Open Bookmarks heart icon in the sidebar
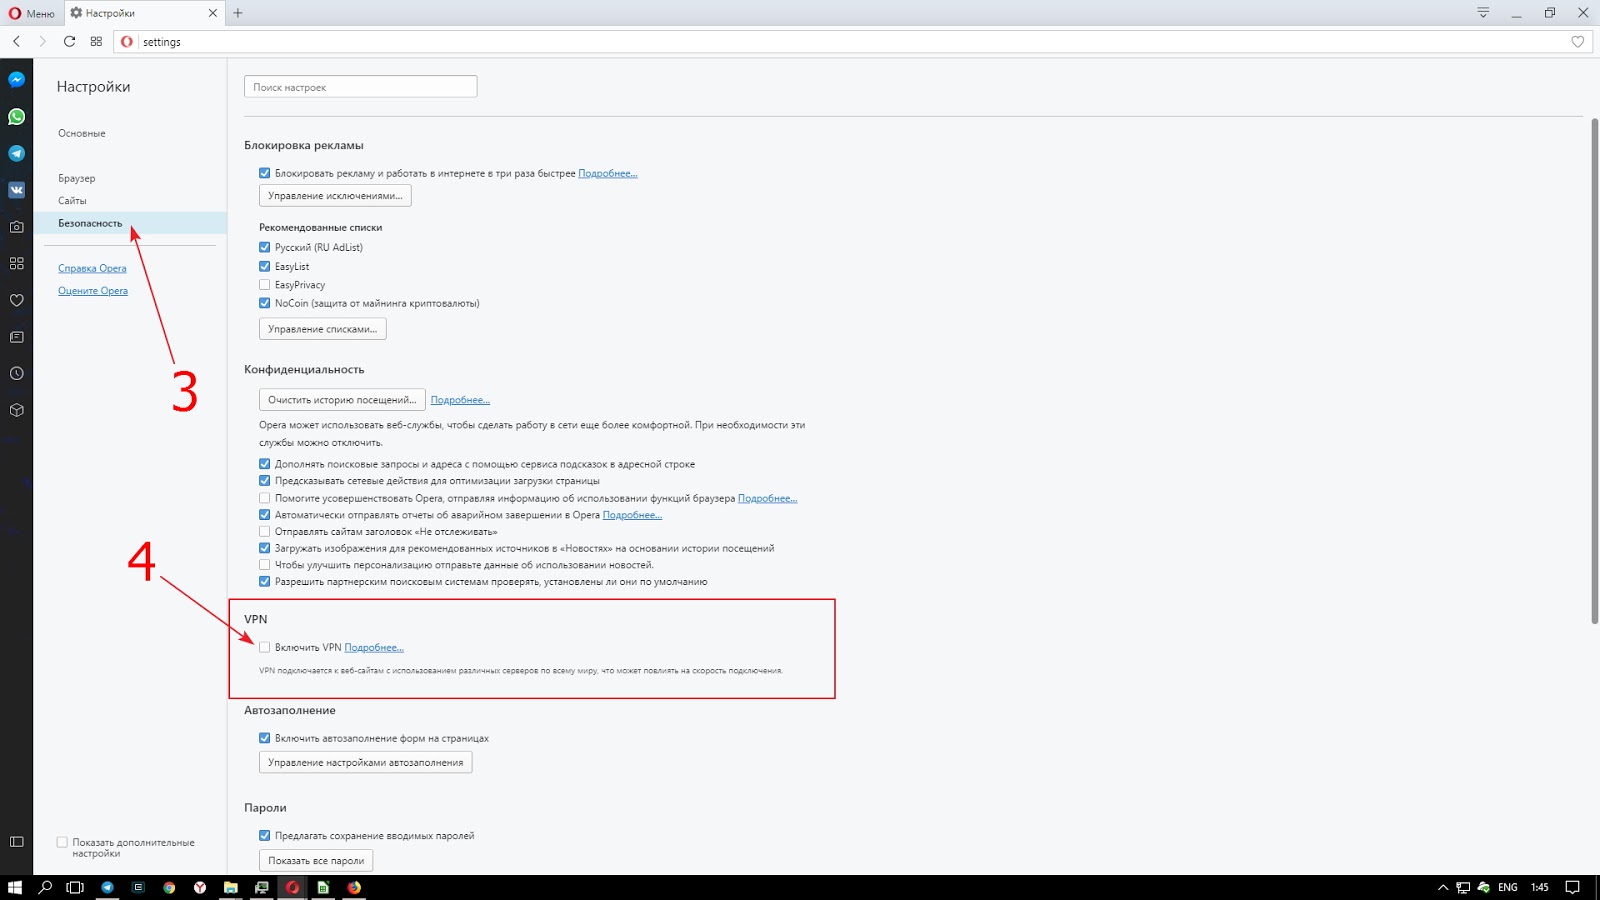 16,300
